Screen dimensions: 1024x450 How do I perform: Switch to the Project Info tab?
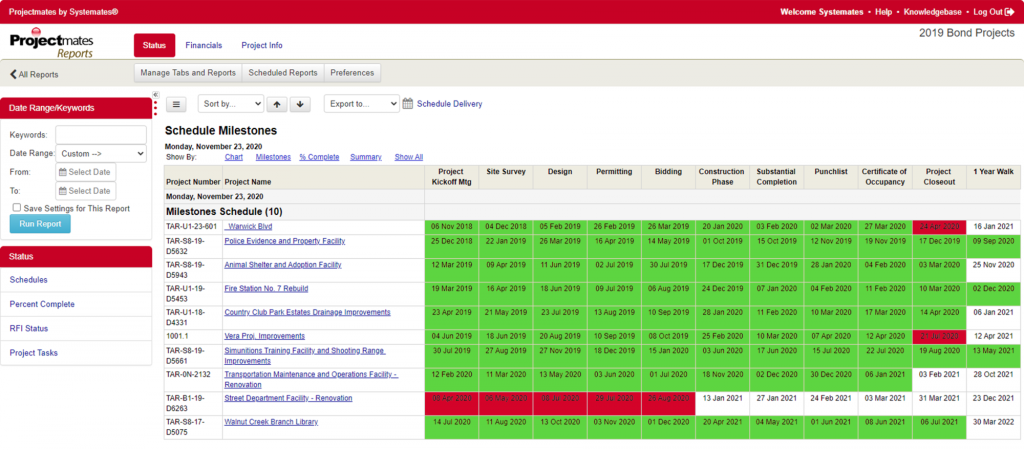[x=262, y=46]
